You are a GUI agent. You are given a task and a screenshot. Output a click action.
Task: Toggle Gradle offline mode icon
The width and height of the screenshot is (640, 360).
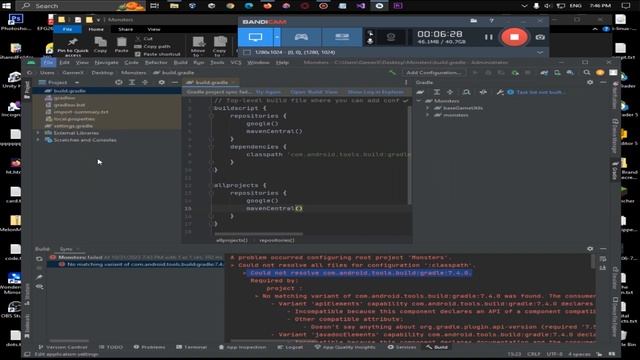pos(483,92)
